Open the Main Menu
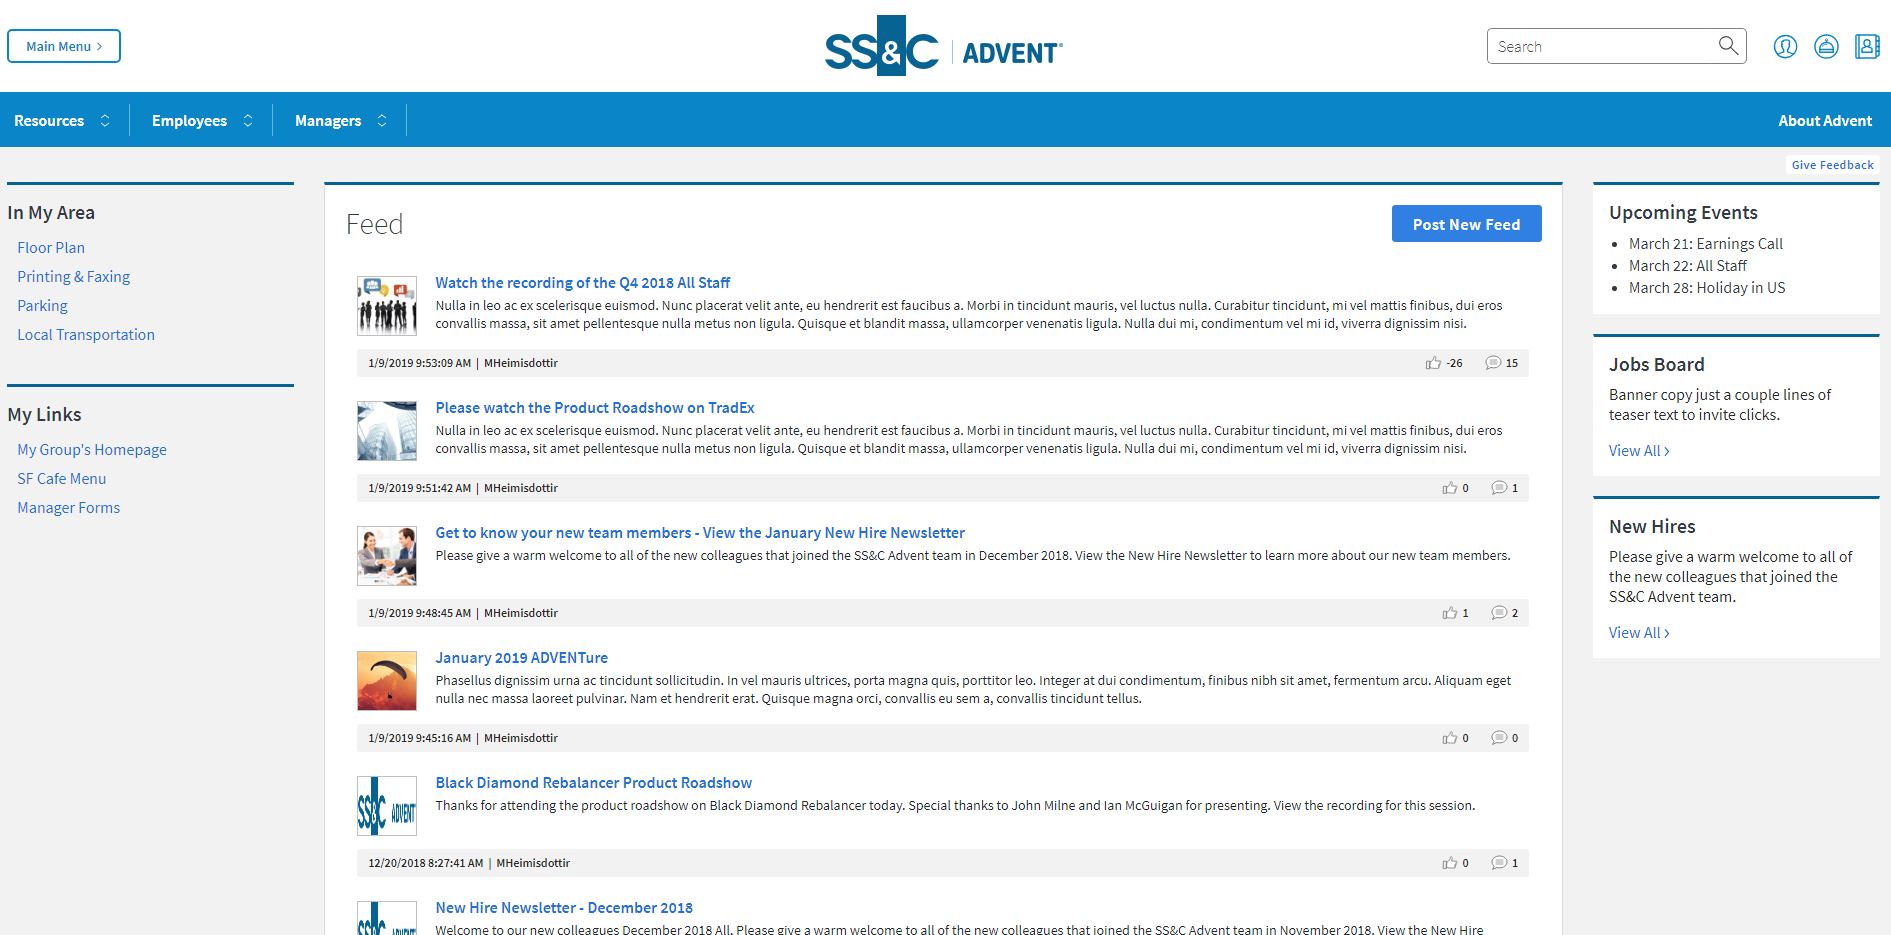1891x935 pixels. pos(64,46)
